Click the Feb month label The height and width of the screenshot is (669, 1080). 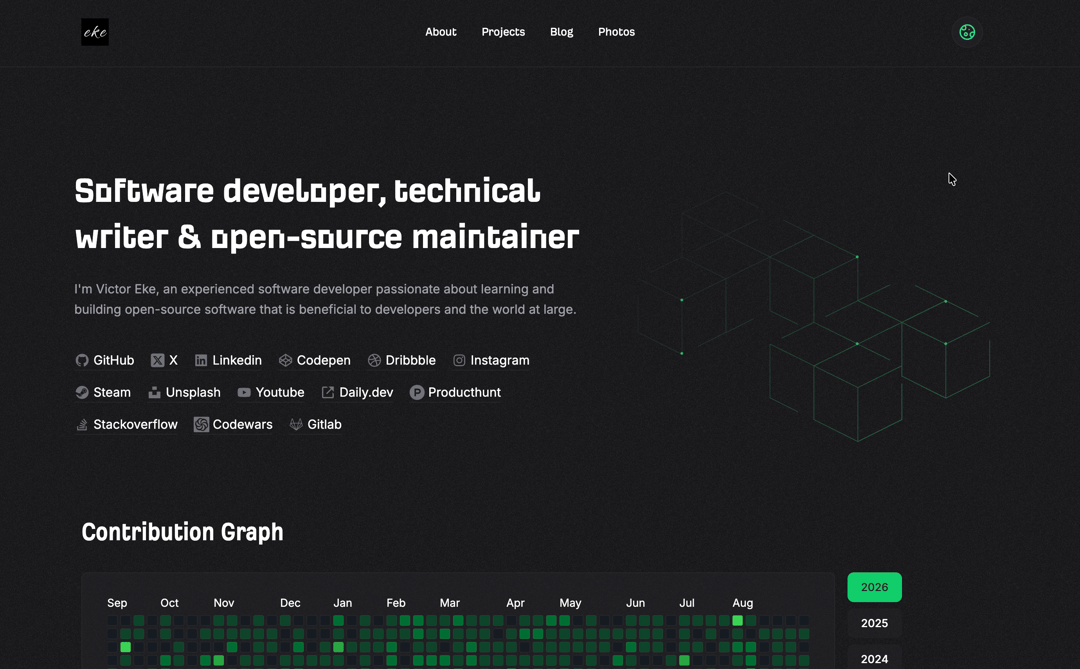[x=396, y=603]
